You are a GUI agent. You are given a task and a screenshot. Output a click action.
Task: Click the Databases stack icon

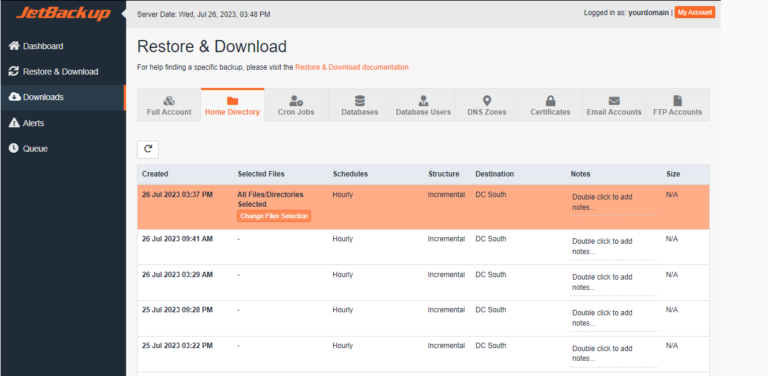tap(360, 101)
